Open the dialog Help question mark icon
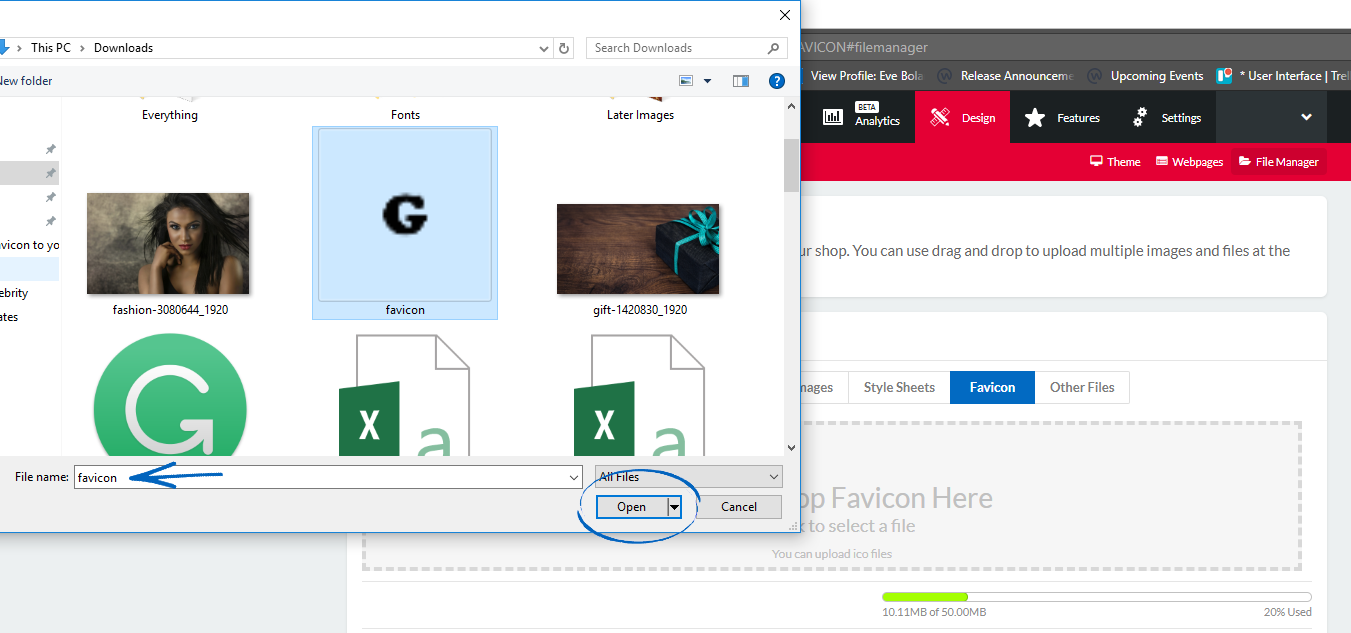The width and height of the screenshot is (1351, 633). [777, 81]
